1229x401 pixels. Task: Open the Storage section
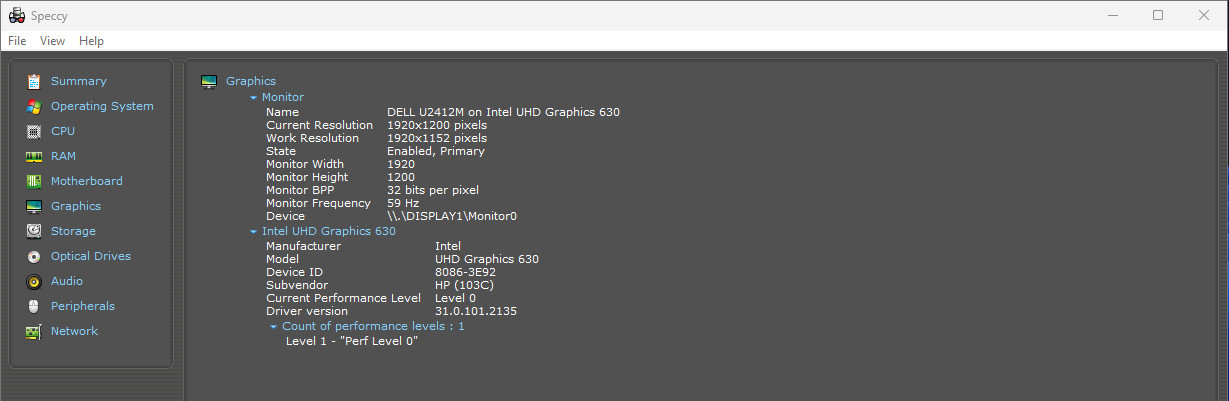(73, 231)
